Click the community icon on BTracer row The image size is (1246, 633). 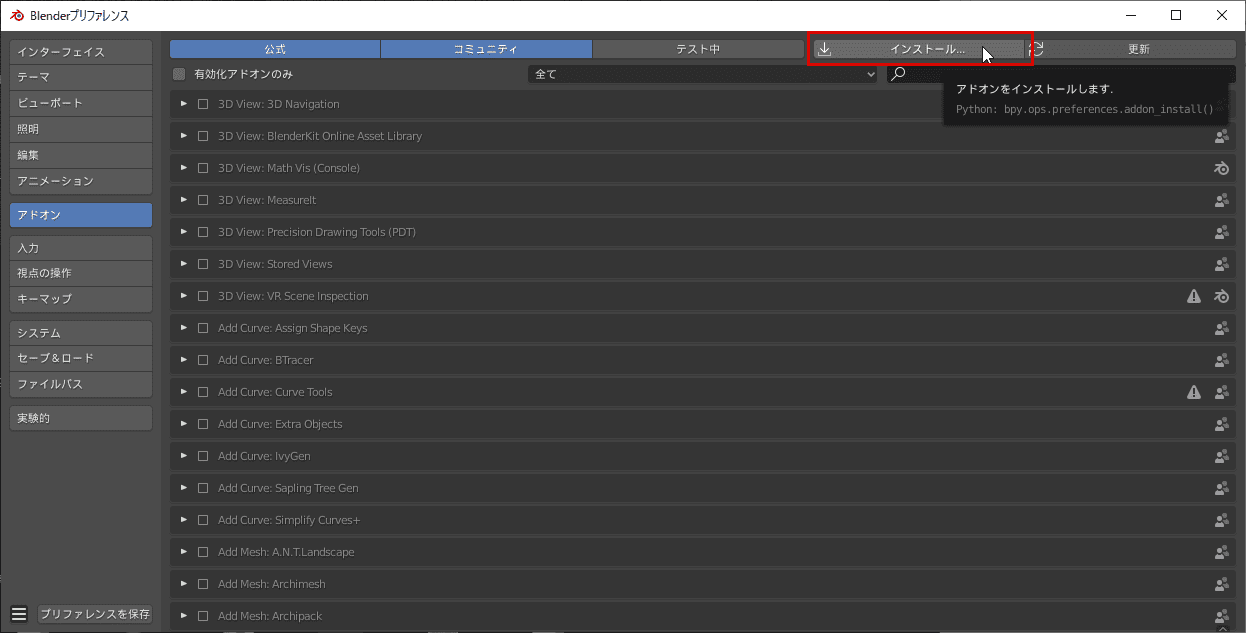tap(1221, 360)
